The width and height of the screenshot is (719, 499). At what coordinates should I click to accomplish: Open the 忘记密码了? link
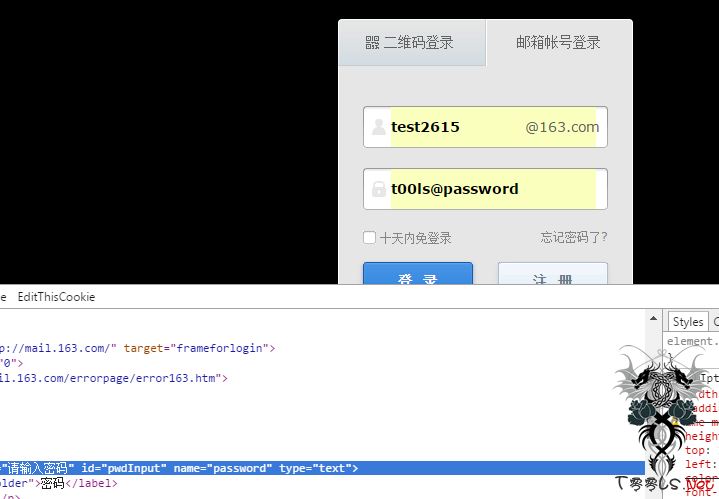coord(574,238)
